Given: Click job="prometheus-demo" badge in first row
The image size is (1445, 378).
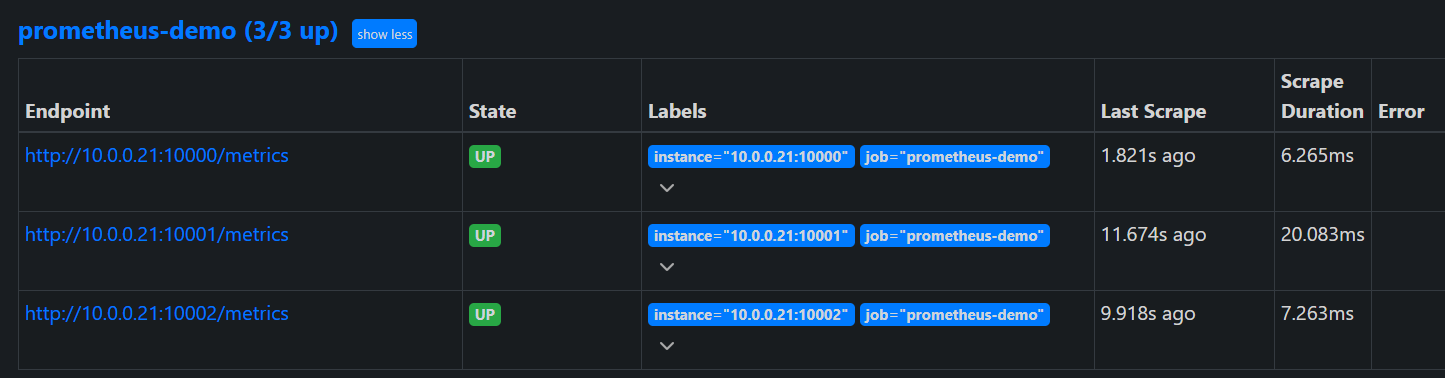Looking at the screenshot, I should tap(955, 157).
